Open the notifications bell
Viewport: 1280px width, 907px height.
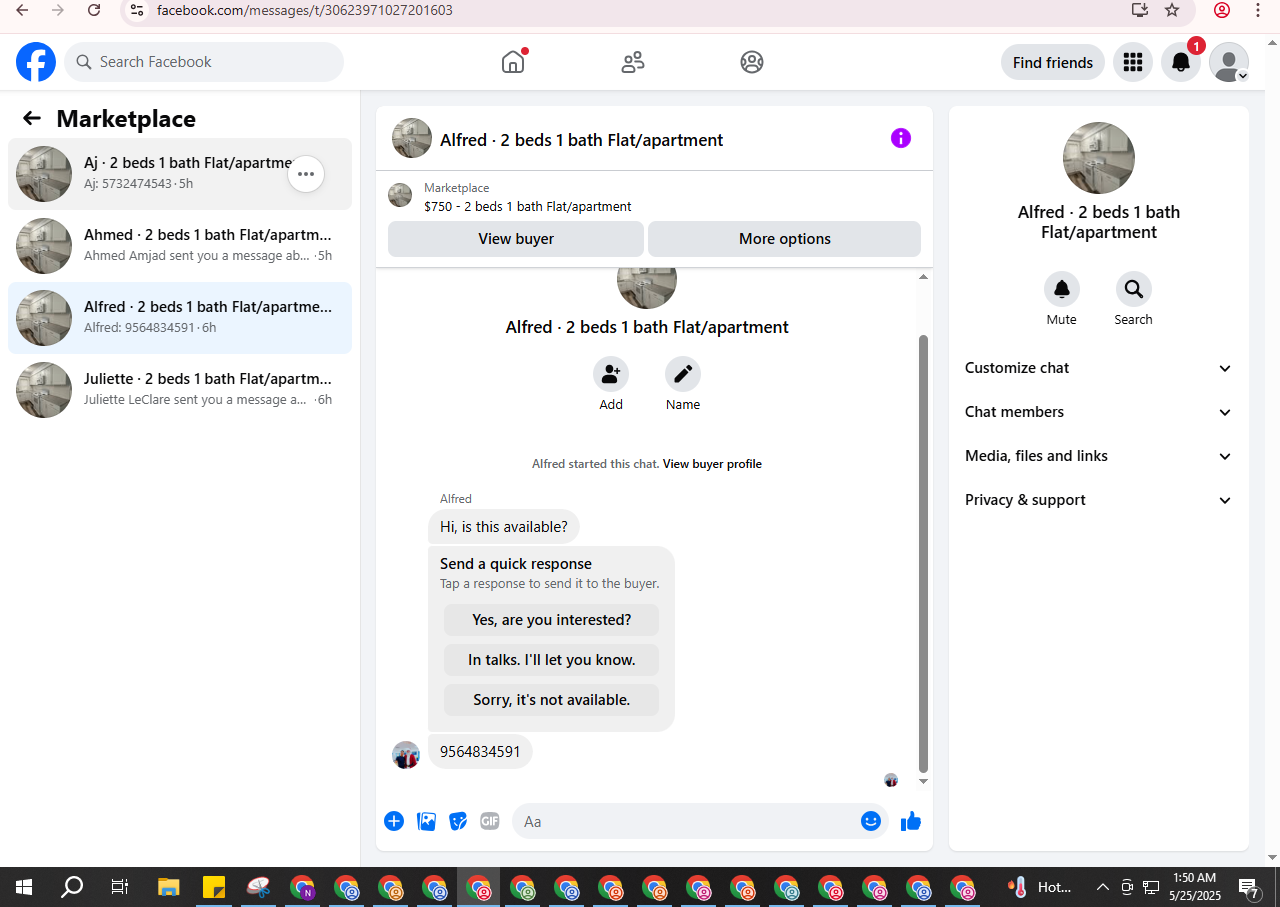coord(1181,62)
